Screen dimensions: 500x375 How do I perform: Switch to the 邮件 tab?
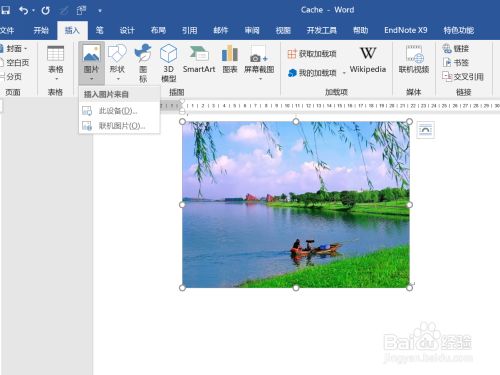(221, 30)
